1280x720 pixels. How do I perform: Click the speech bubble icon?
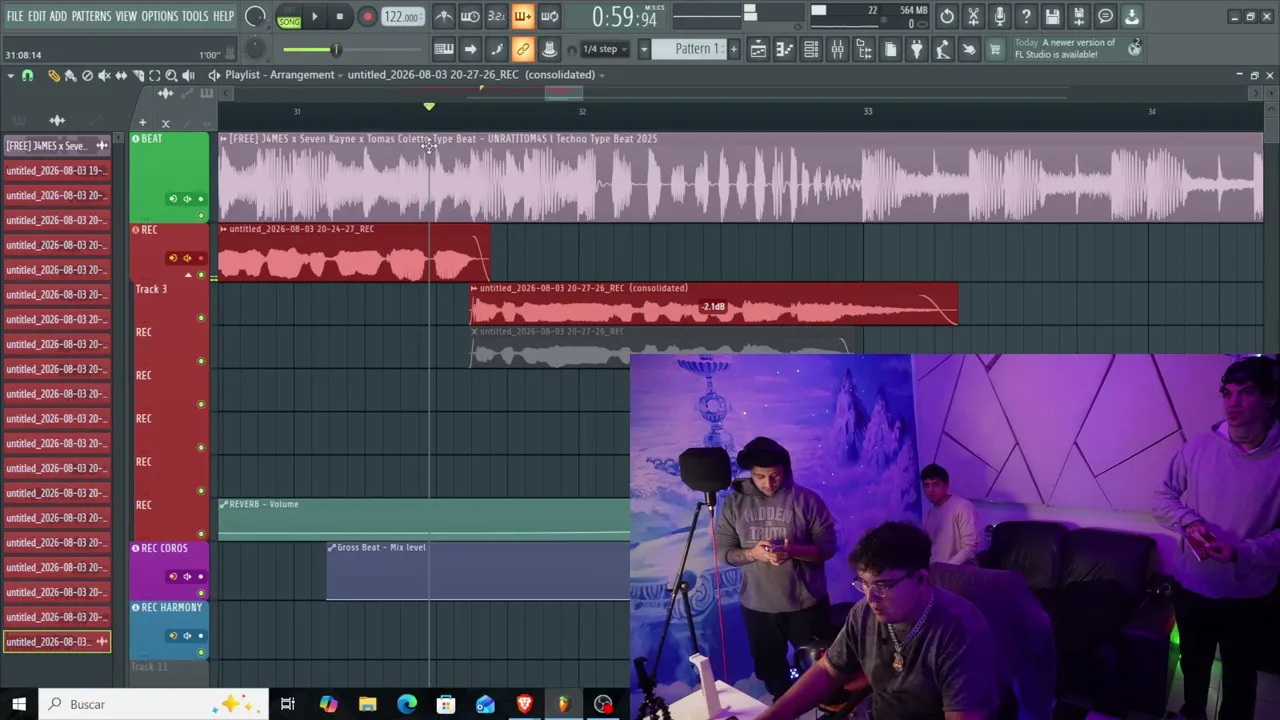1105,16
